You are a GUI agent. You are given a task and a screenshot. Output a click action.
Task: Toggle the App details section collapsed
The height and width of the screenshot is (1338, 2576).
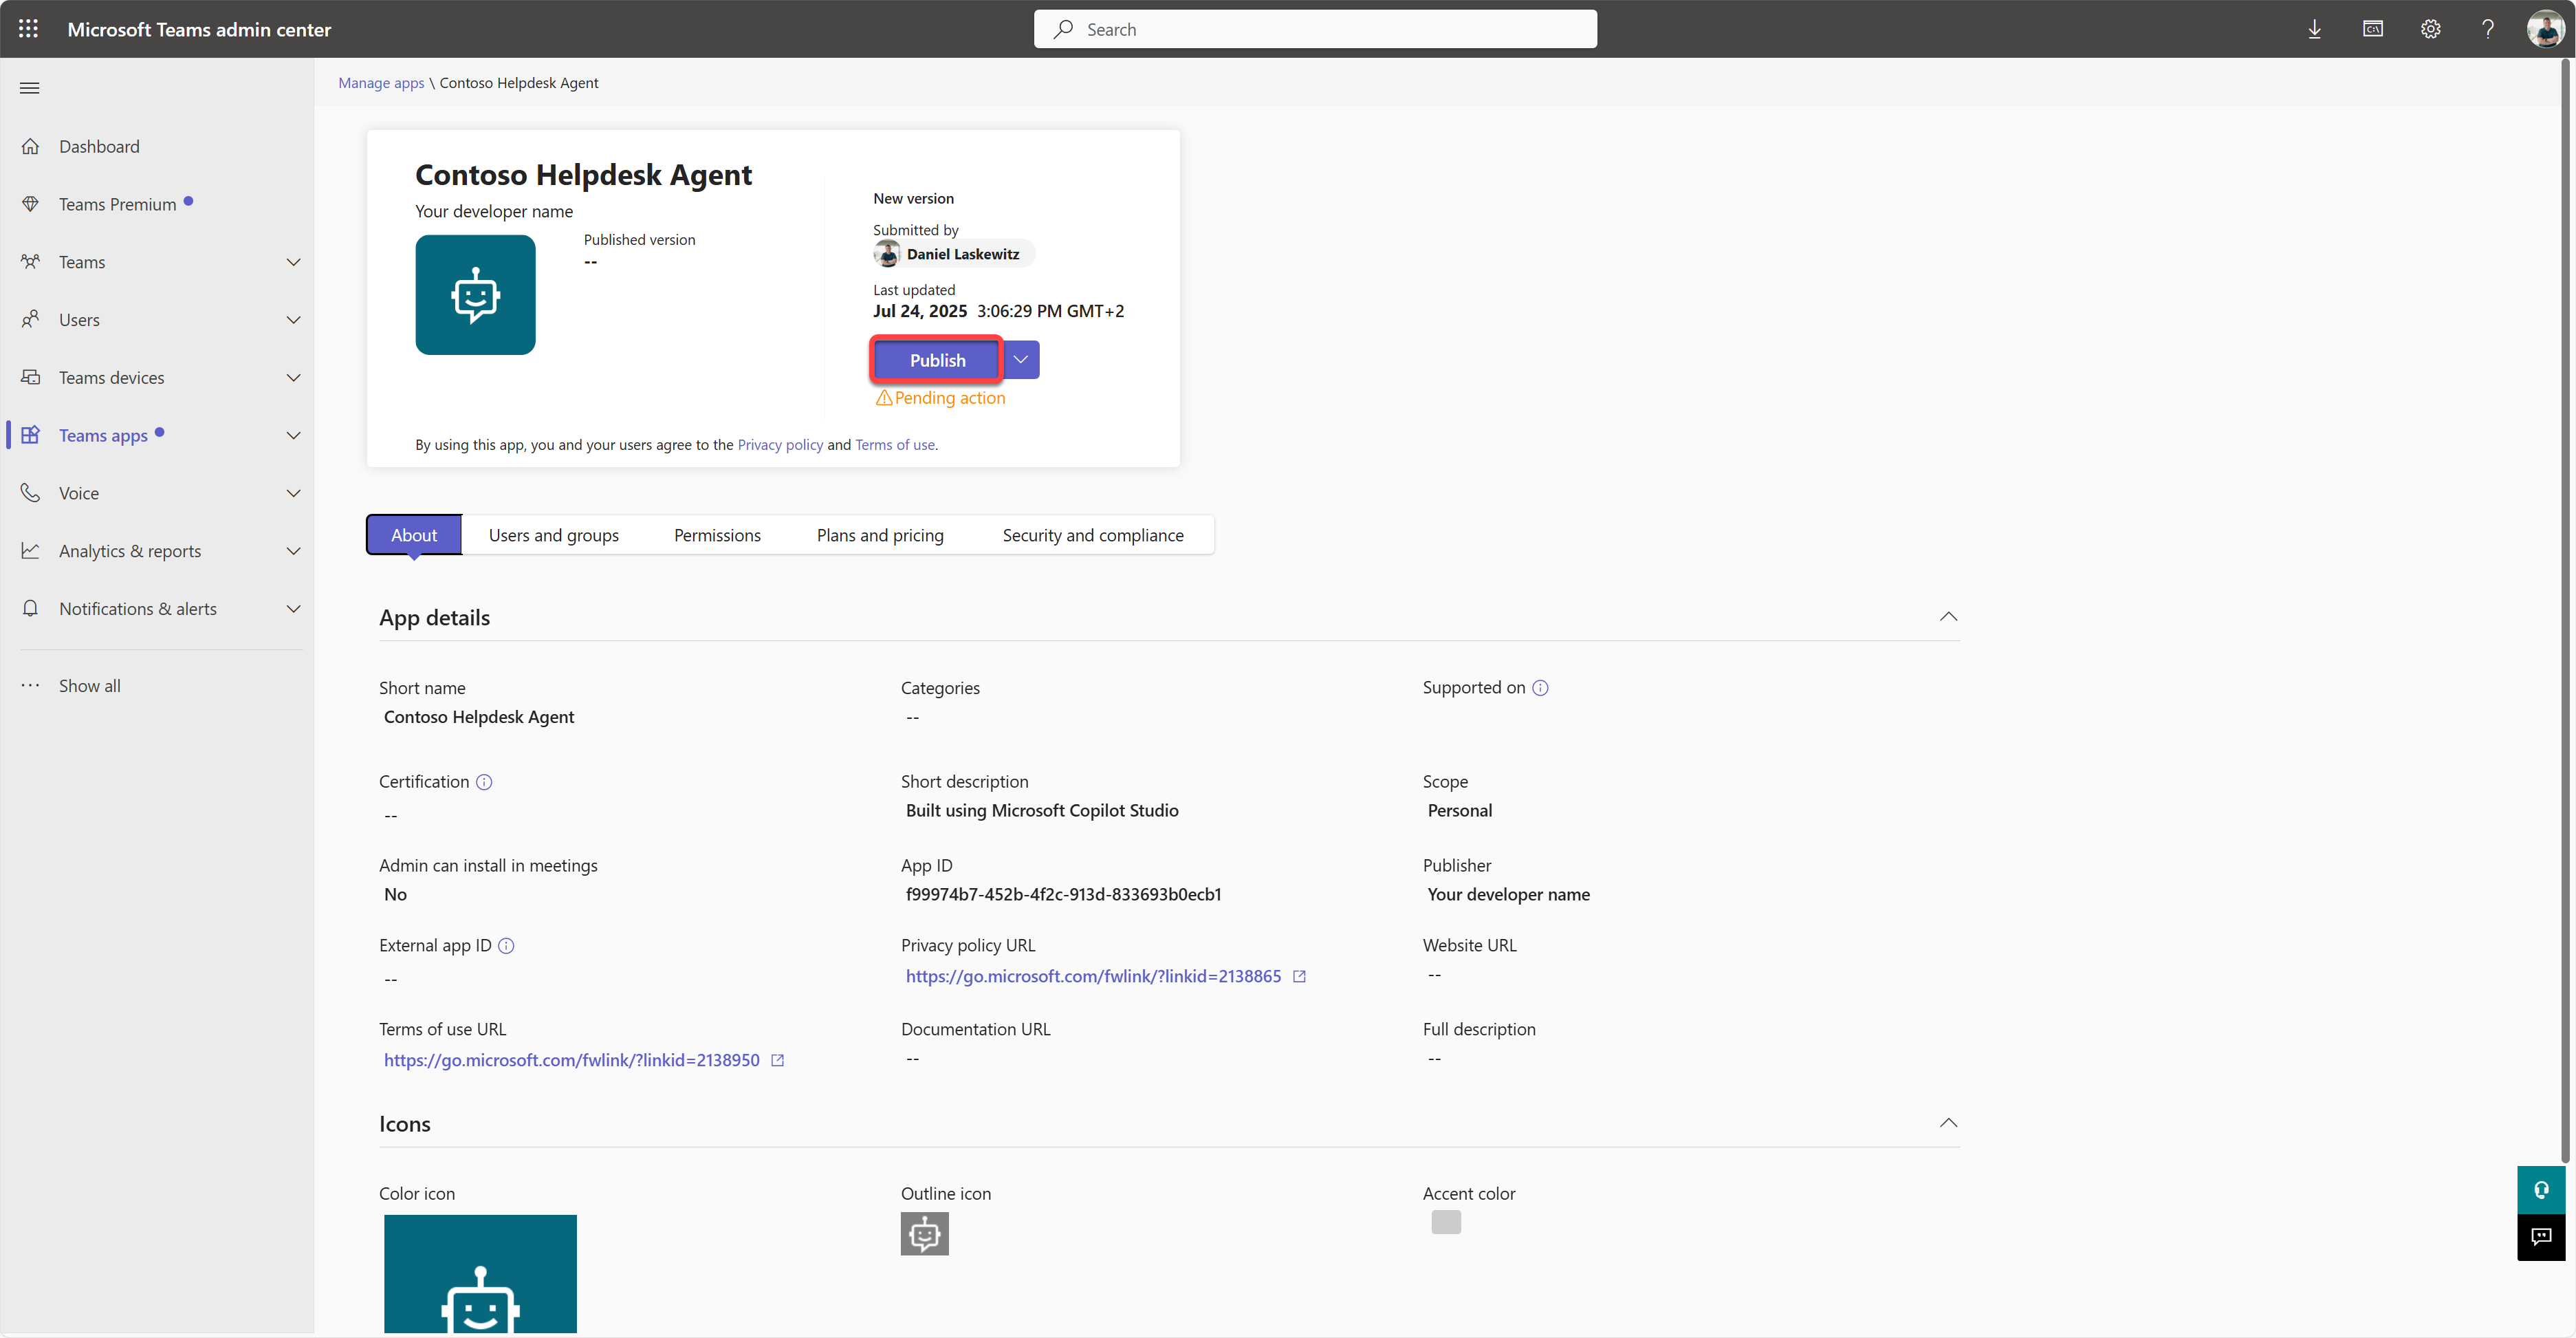point(1948,616)
